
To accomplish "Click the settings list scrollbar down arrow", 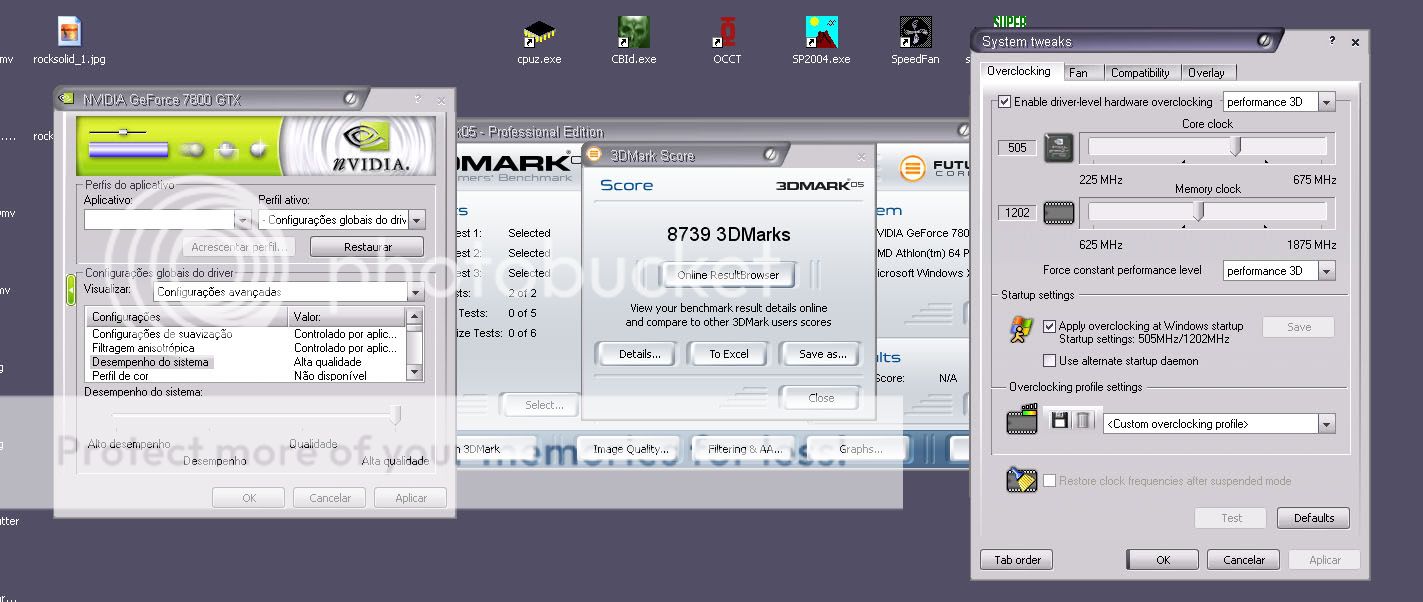I will pyautogui.click(x=415, y=374).
